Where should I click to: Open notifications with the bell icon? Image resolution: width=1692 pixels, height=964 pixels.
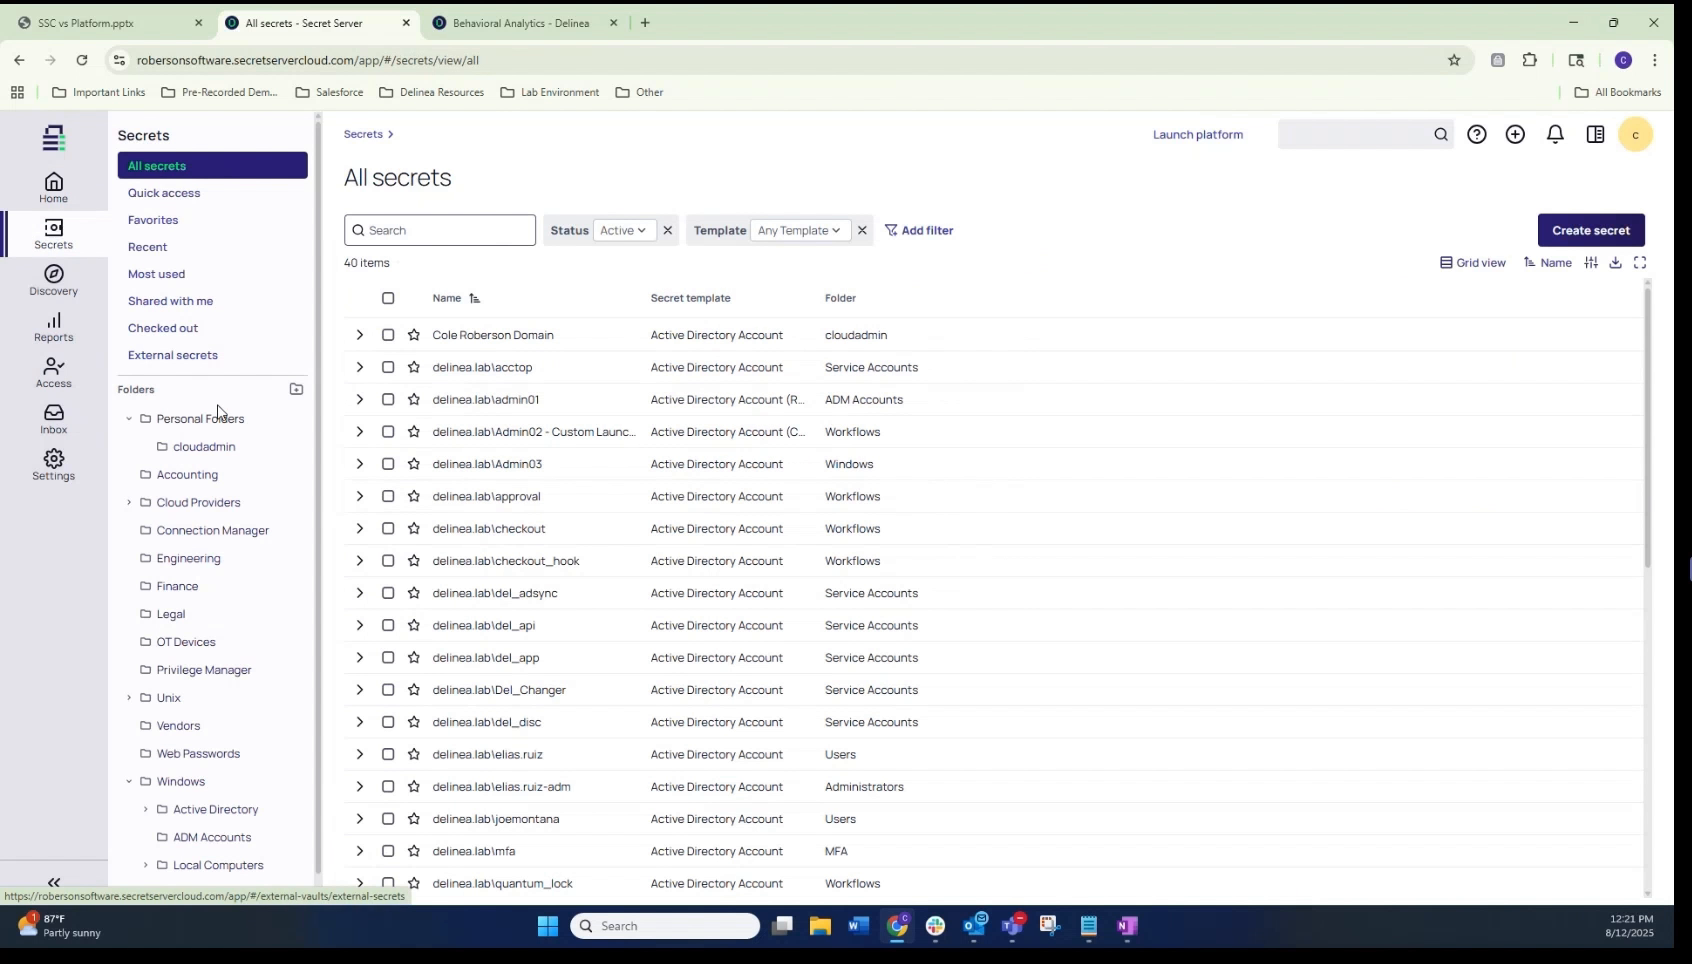click(x=1555, y=134)
